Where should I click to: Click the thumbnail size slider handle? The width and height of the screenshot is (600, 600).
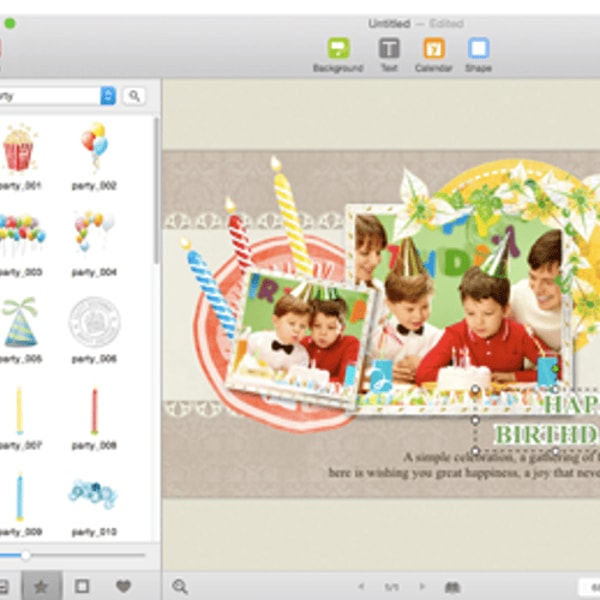pyautogui.click(x=26, y=555)
